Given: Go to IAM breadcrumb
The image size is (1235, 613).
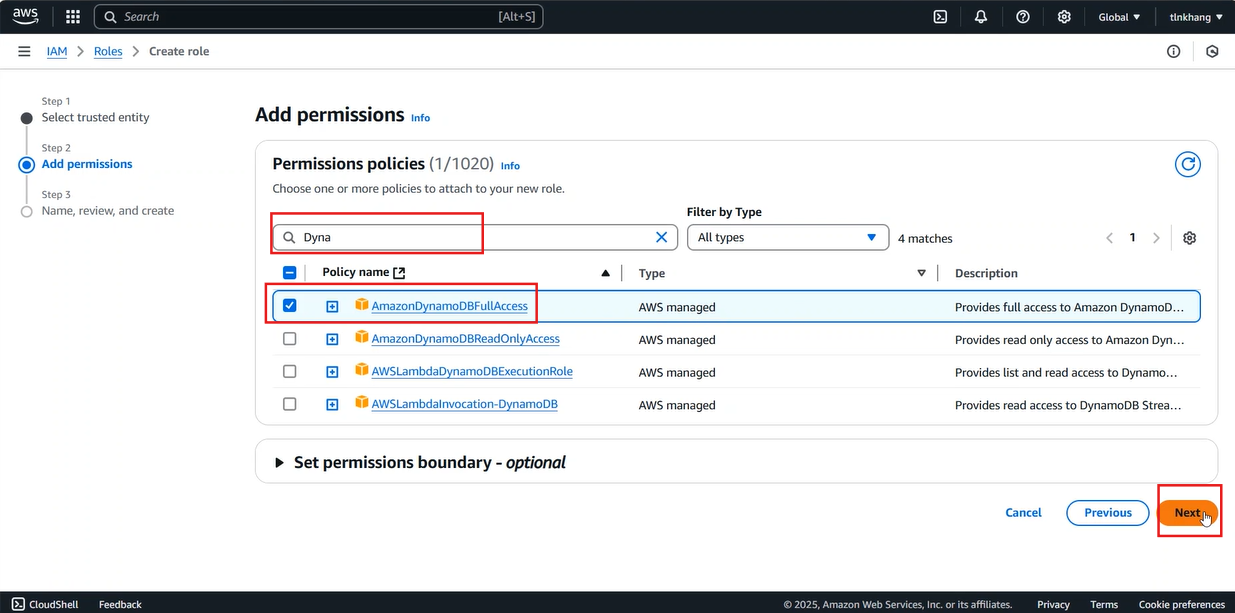Looking at the screenshot, I should point(57,51).
